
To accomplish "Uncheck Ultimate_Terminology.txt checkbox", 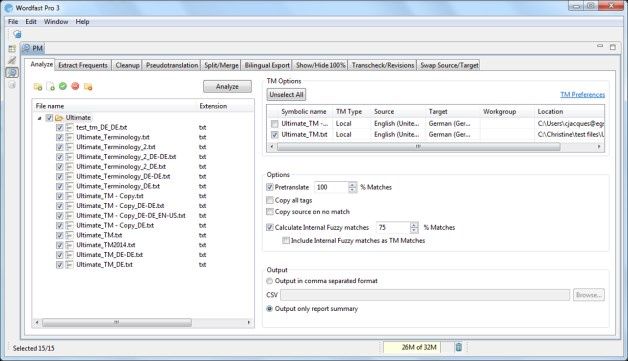I will pyautogui.click(x=60, y=137).
